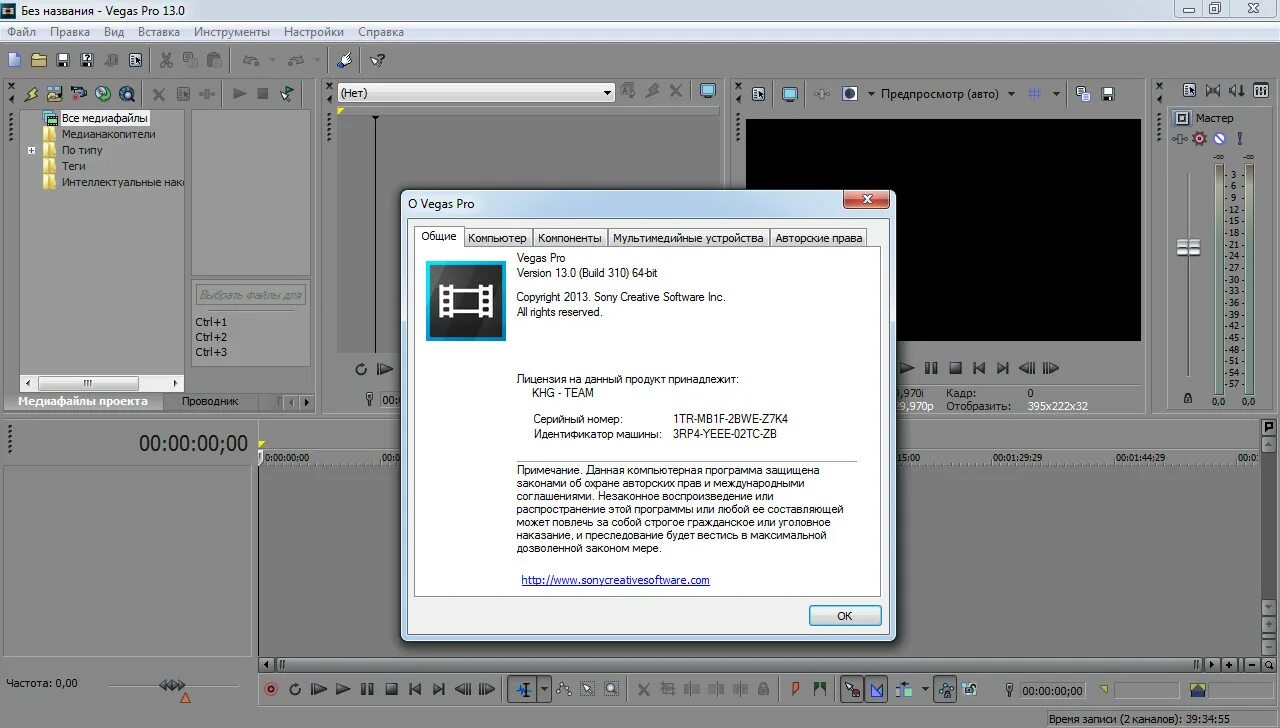
Task: Select the Медиафайлы проекта tab
Action: click(83, 401)
